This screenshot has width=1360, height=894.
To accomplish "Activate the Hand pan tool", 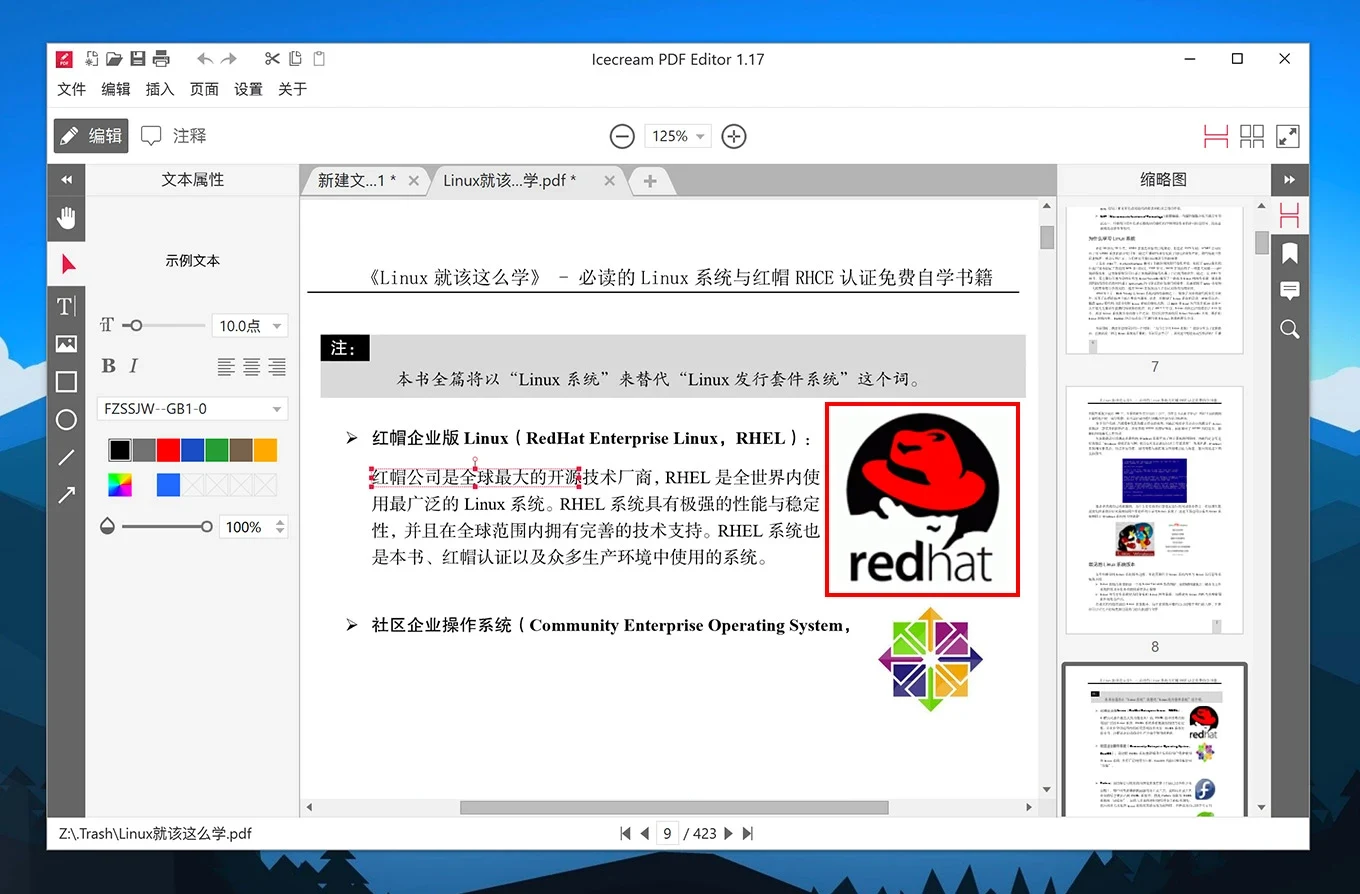I will click(66, 218).
